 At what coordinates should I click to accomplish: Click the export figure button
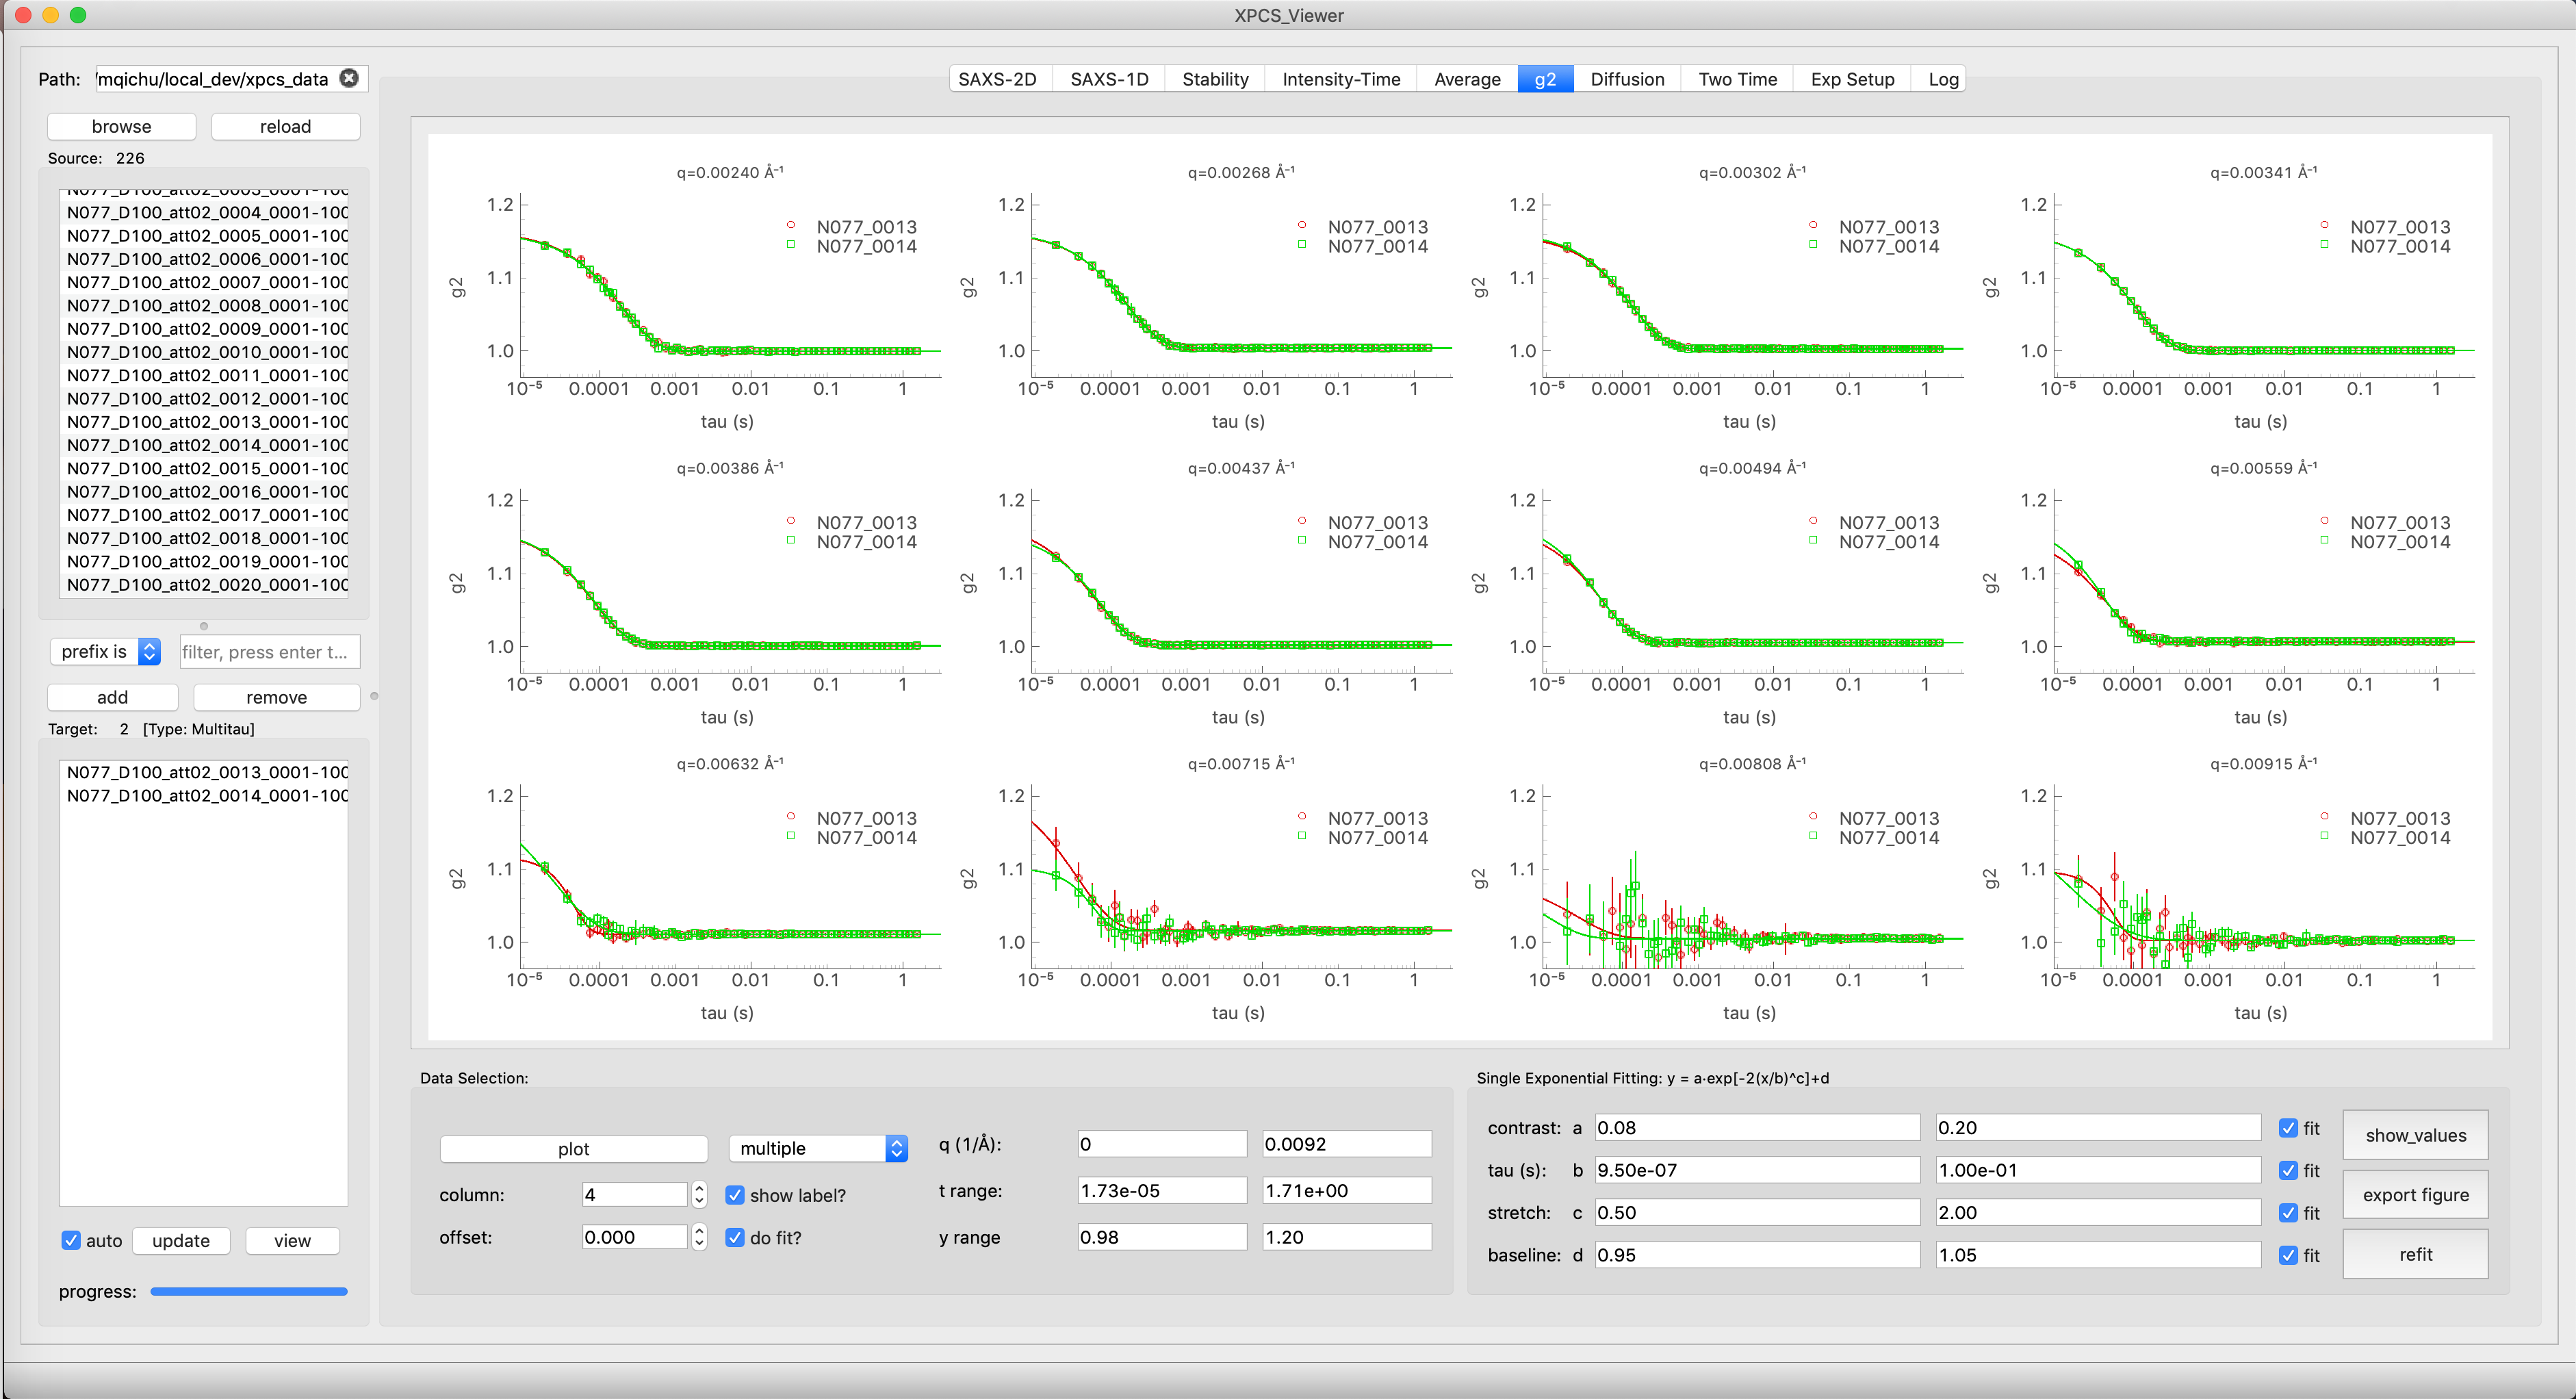tap(2415, 1195)
